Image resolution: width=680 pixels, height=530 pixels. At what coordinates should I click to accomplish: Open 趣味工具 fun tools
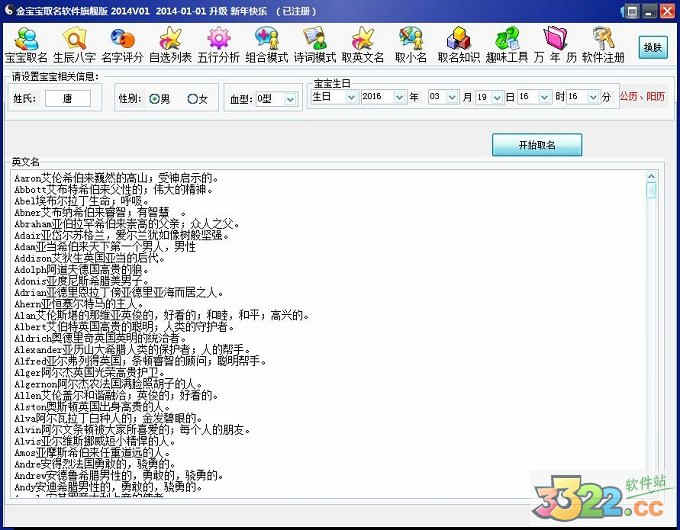tap(507, 45)
